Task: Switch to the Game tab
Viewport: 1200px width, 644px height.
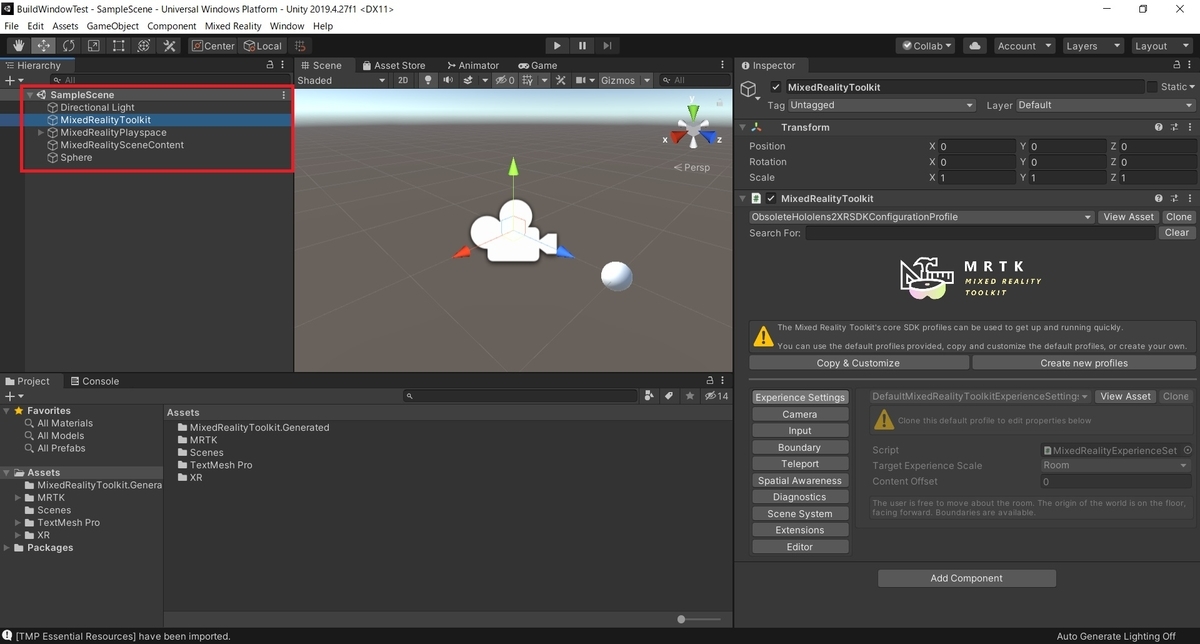Action: [537, 65]
